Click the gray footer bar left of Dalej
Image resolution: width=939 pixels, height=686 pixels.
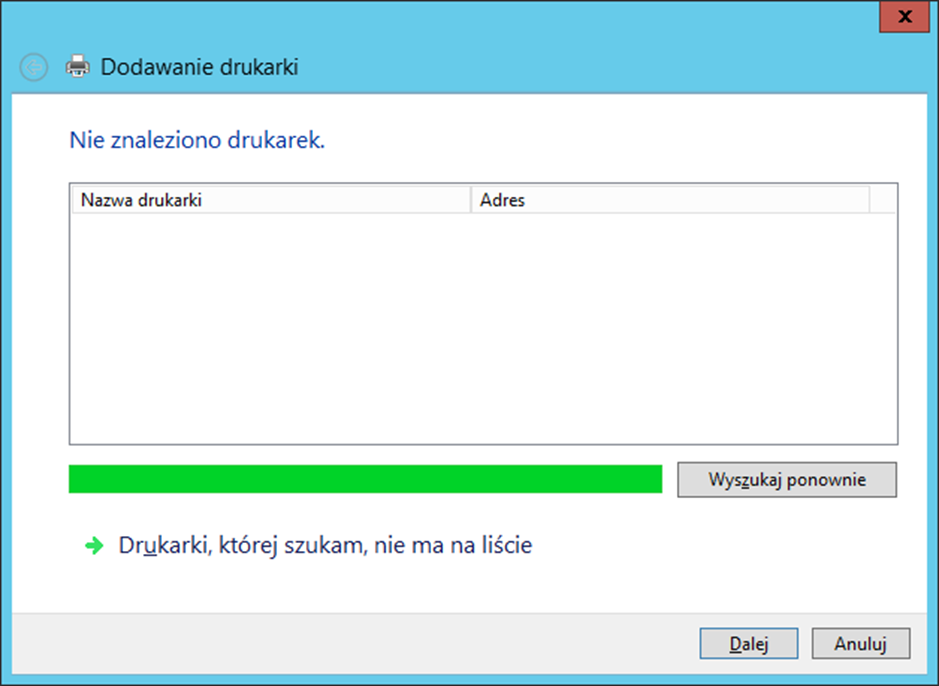pos(350,643)
